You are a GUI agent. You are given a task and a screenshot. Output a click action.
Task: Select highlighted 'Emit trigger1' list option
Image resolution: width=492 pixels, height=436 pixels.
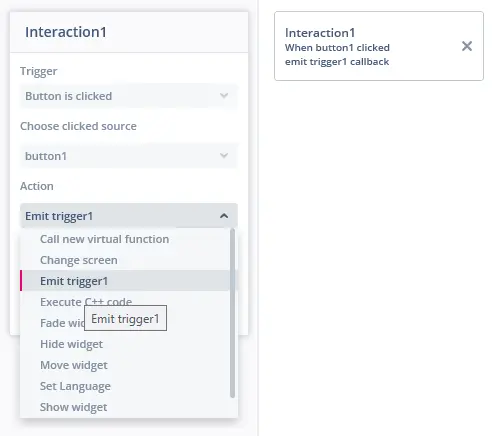tap(125, 281)
